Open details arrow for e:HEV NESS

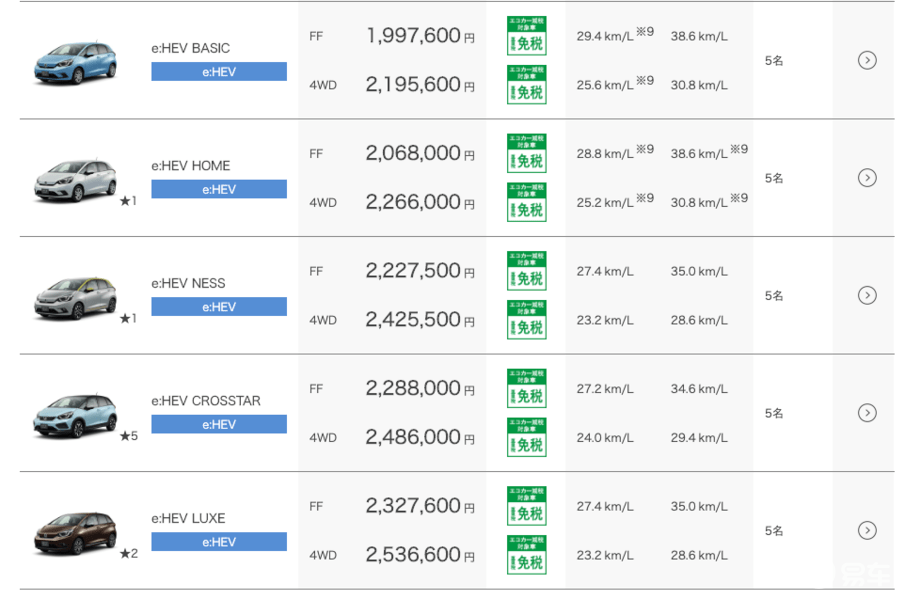pos(867,295)
